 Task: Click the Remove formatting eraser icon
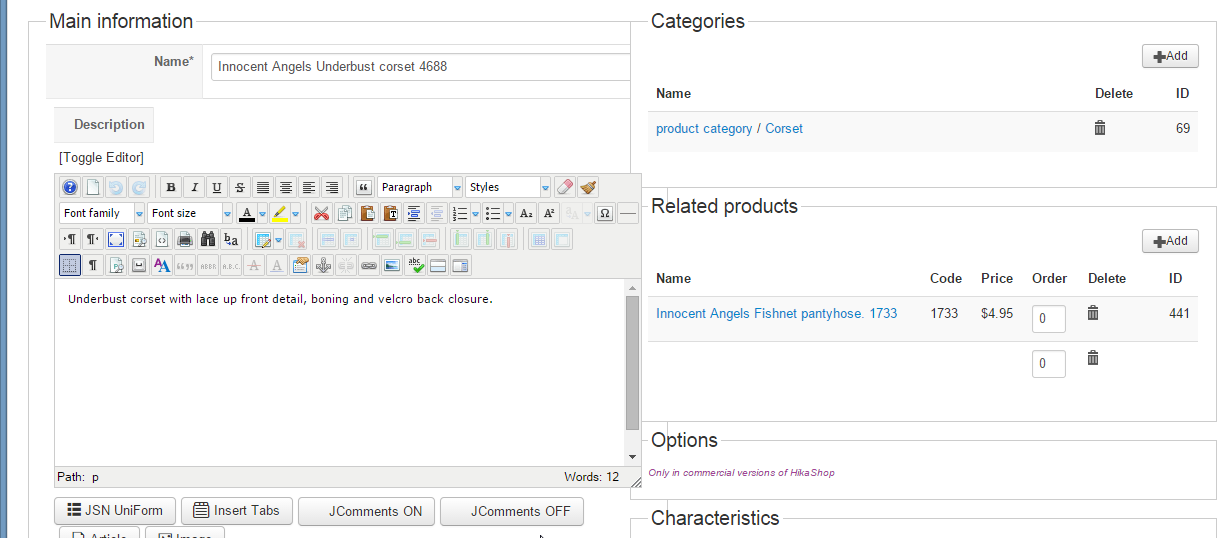(565, 187)
